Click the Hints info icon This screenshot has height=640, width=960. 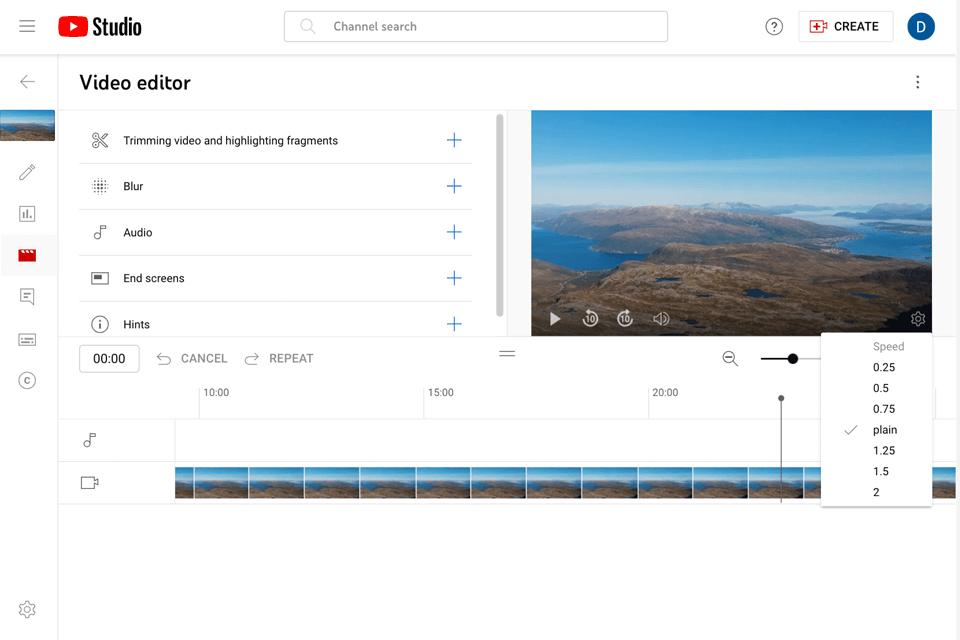[100, 324]
